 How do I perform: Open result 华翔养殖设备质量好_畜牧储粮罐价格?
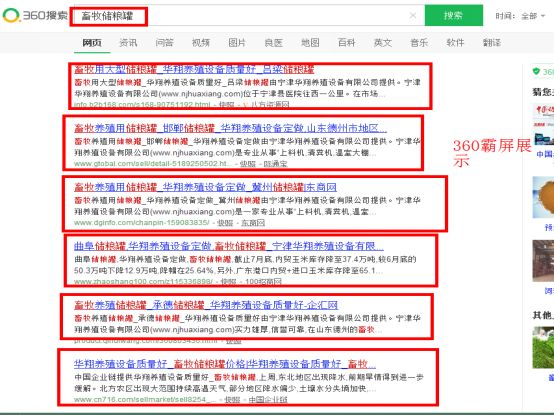point(225,364)
